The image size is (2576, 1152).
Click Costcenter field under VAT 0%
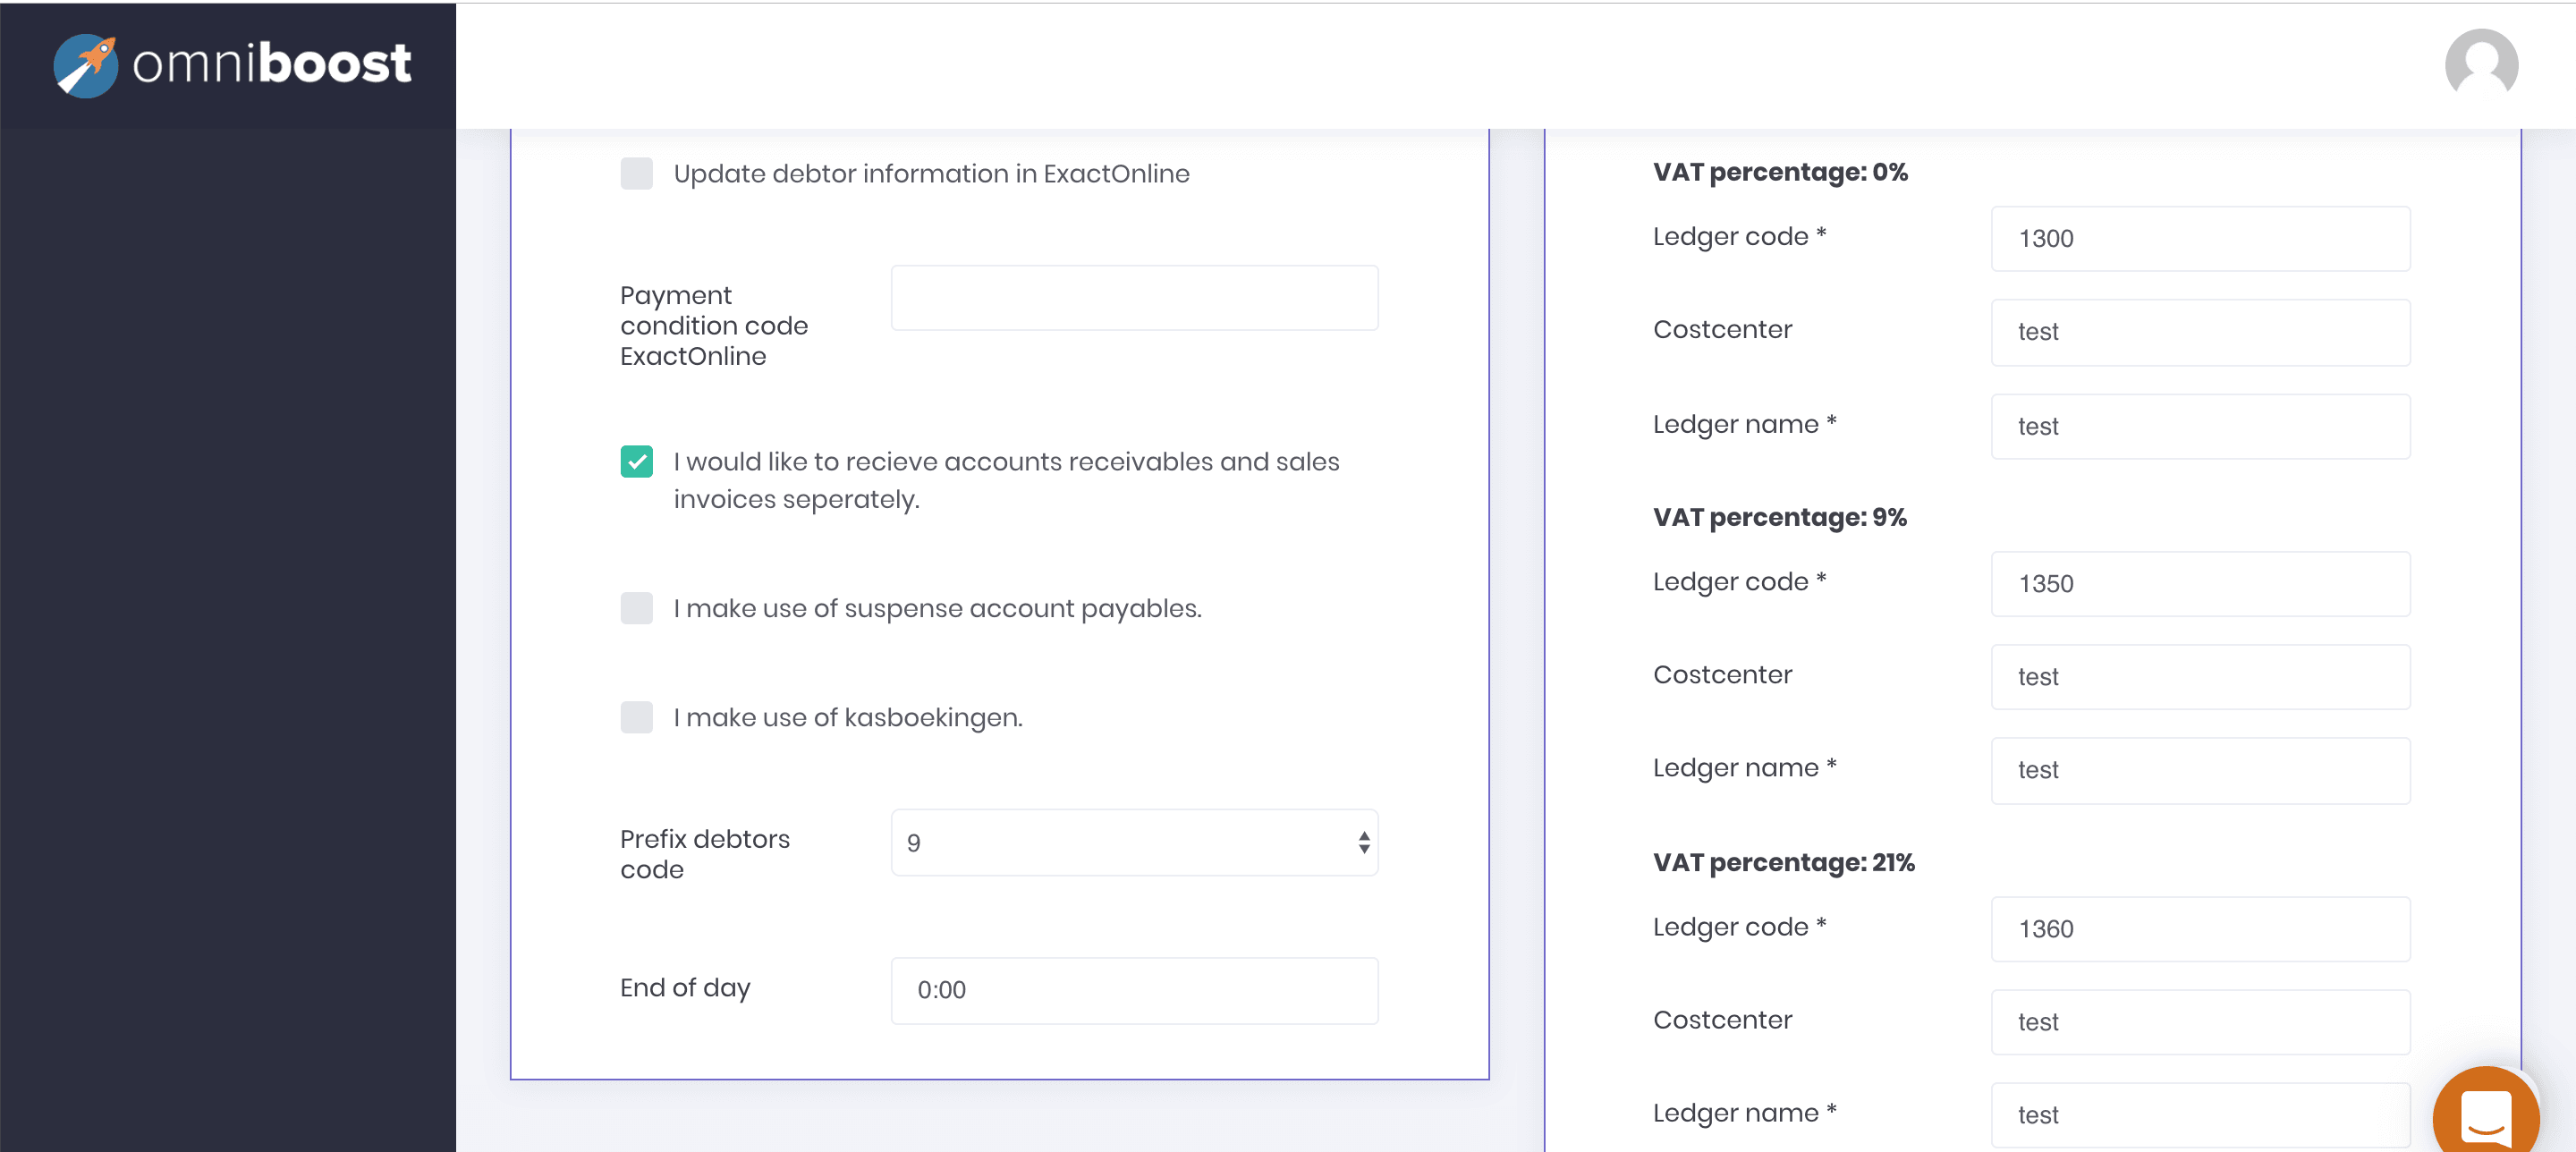(x=2199, y=332)
